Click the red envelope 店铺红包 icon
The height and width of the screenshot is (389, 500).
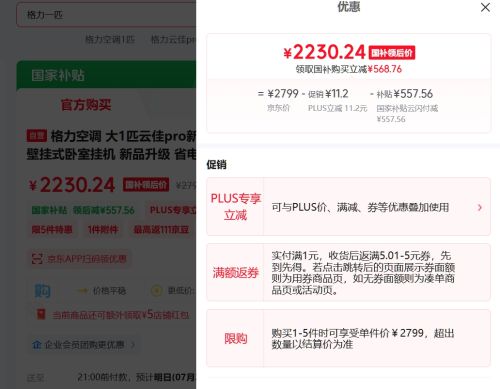[x=41, y=314]
